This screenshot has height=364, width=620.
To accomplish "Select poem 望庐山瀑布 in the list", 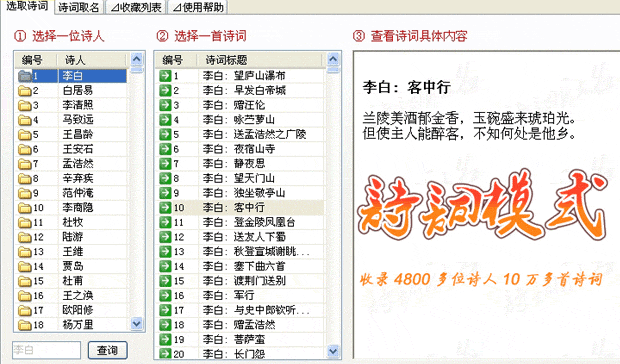I will point(241,75).
